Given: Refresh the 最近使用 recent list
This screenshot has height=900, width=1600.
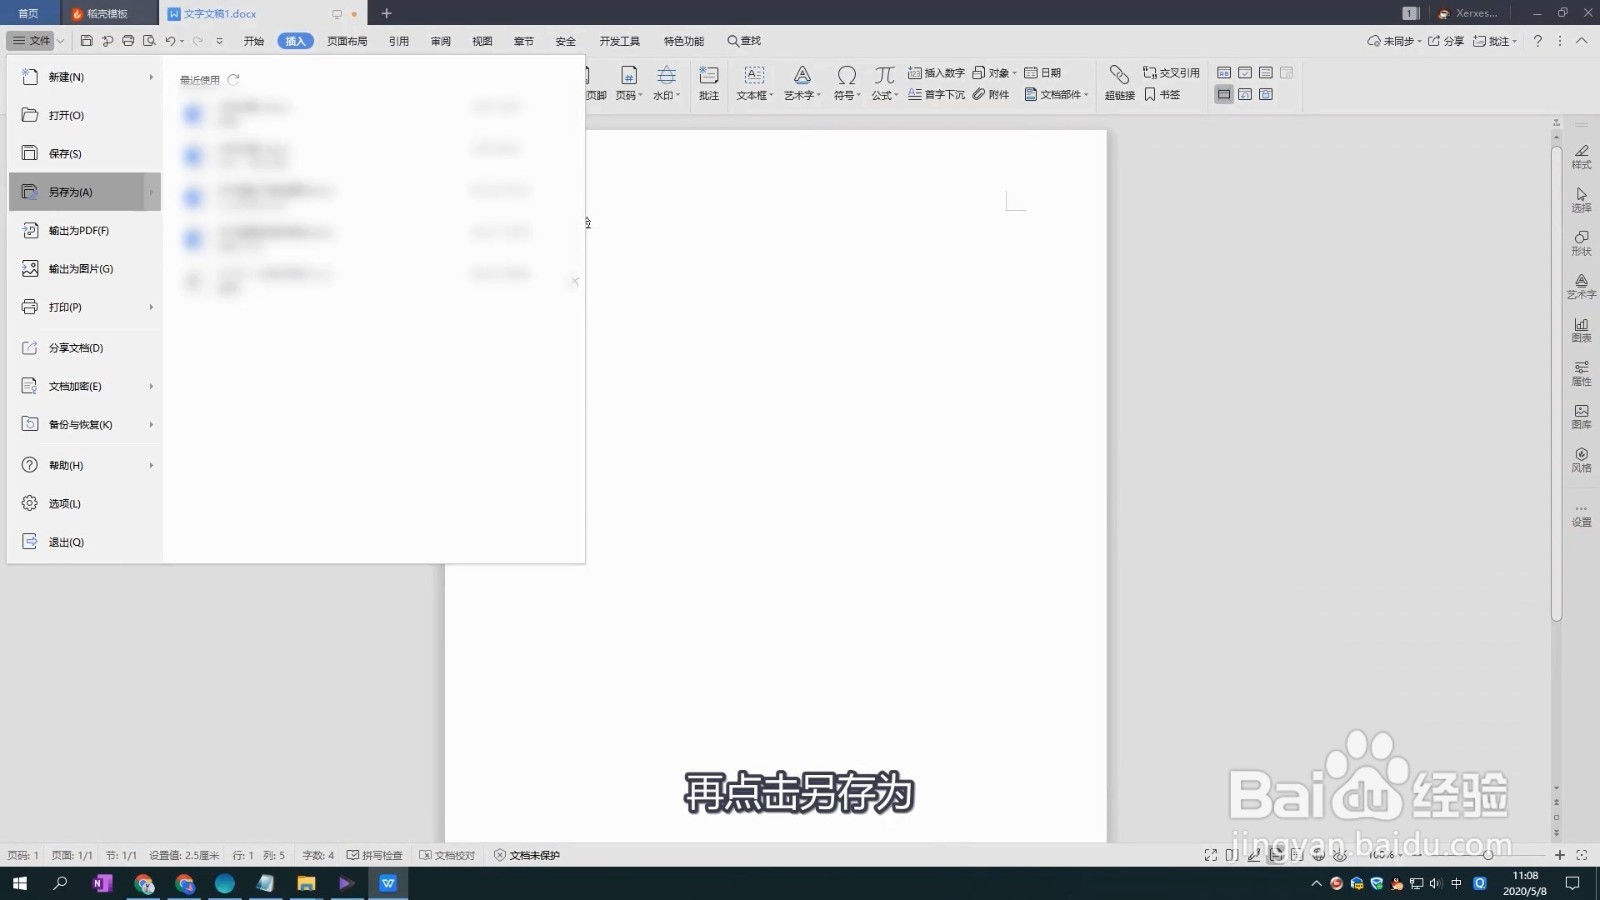Looking at the screenshot, I should tap(233, 80).
